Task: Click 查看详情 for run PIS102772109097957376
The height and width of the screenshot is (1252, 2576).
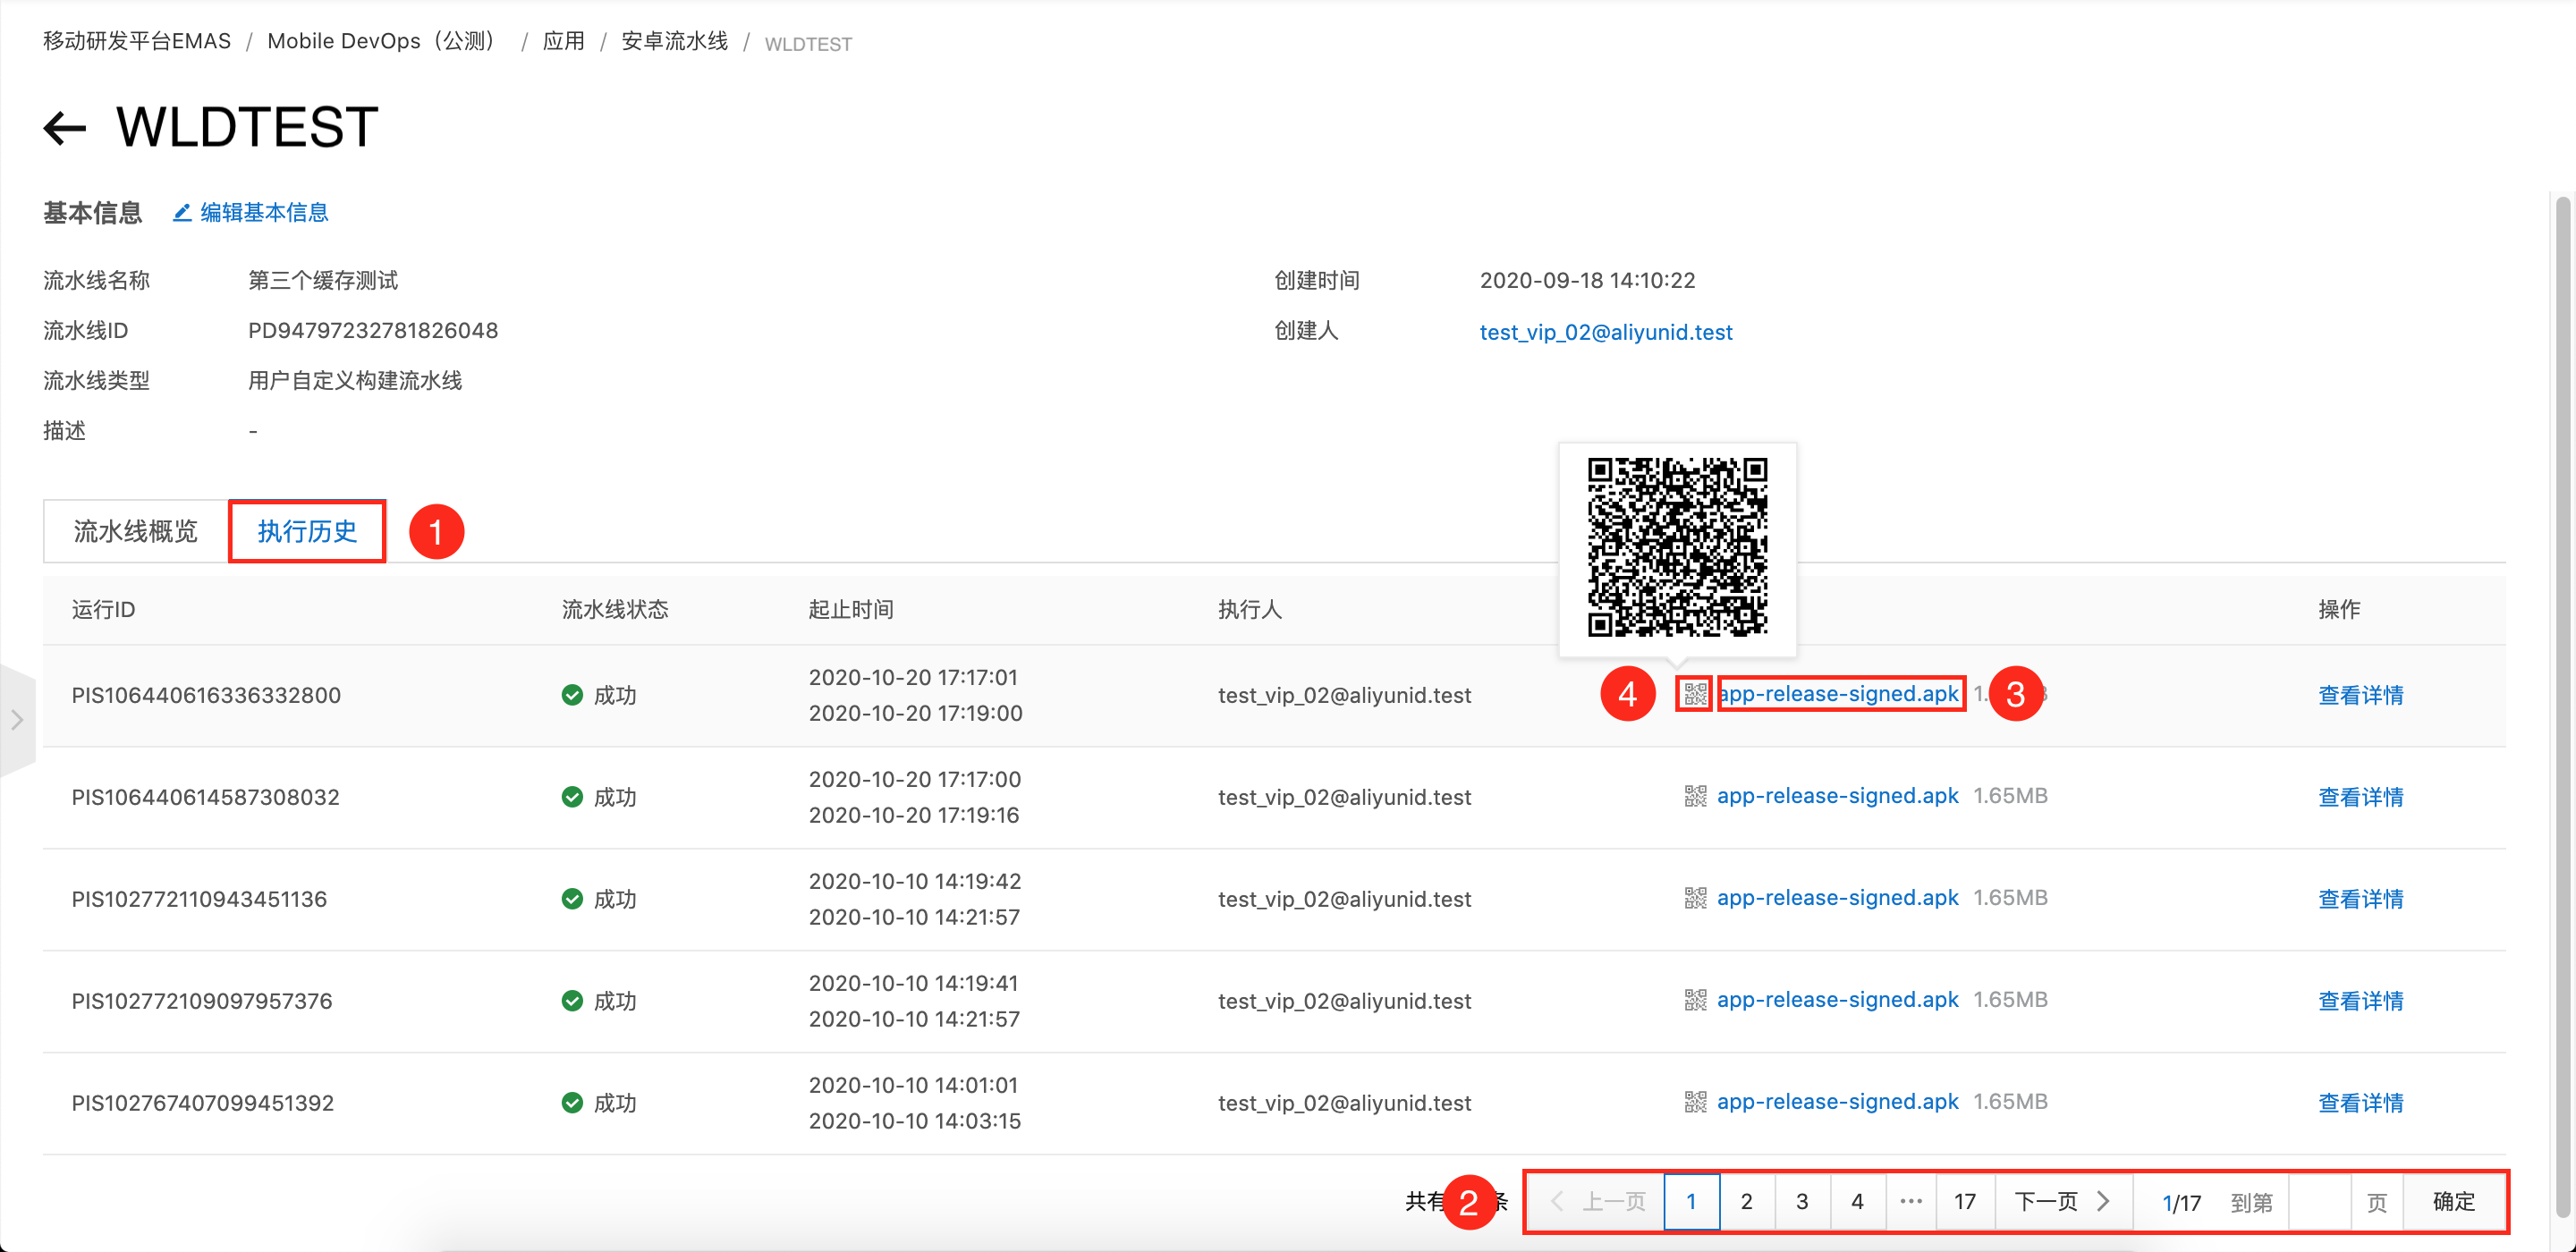Action: [2361, 1001]
